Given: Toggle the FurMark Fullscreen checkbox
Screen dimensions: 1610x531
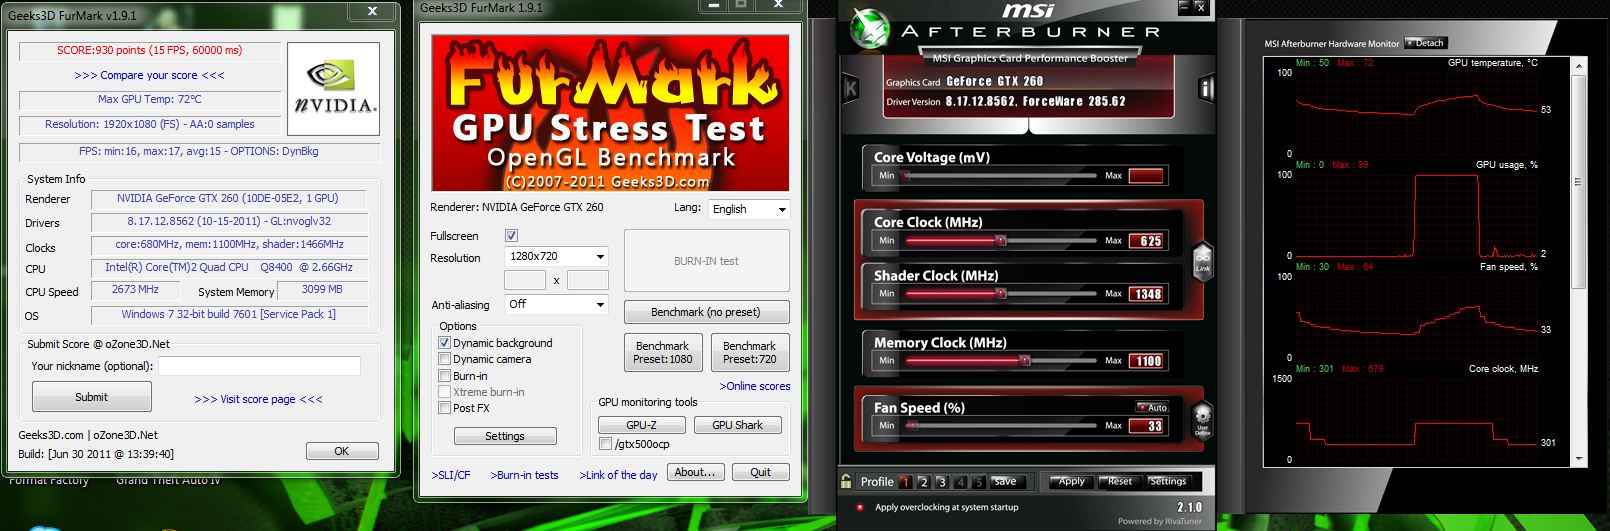Looking at the screenshot, I should coord(511,236).
